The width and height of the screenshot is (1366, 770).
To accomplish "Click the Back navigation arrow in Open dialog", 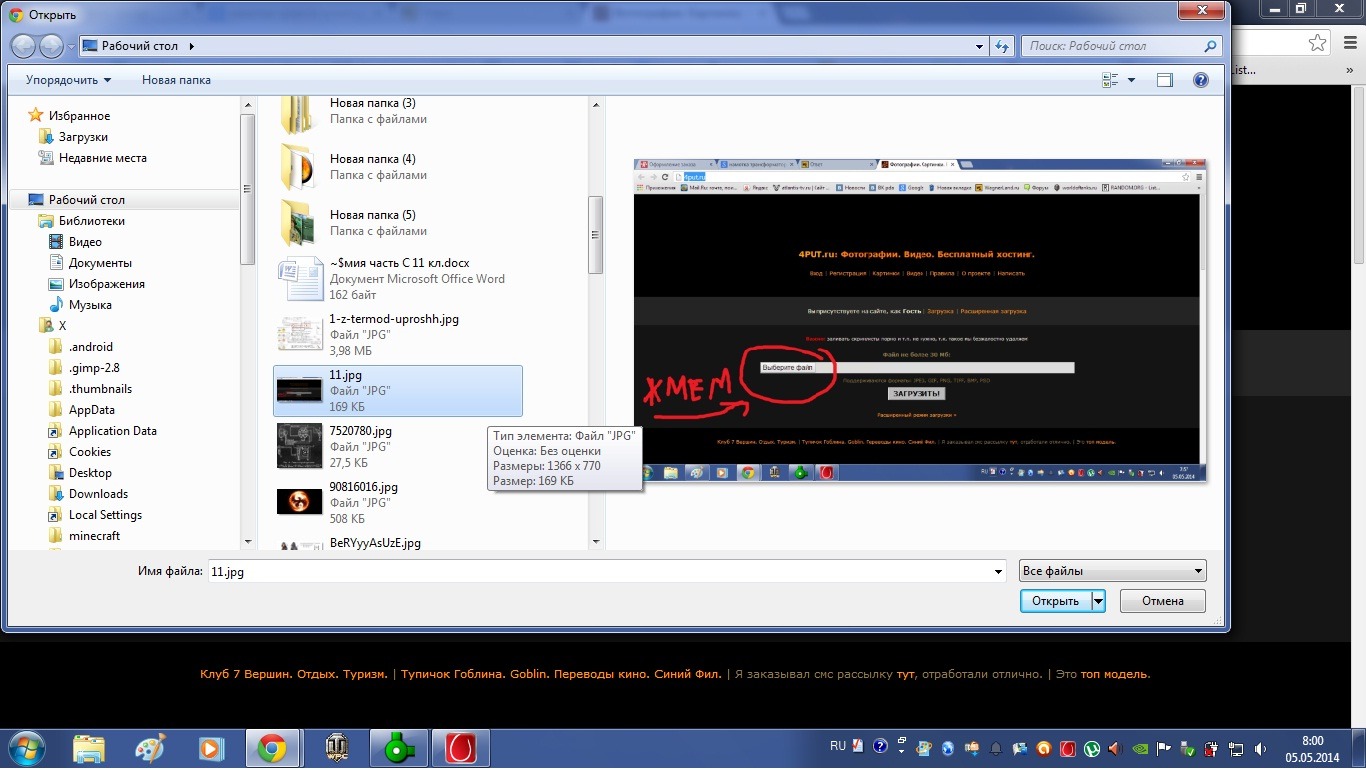I will pyautogui.click(x=24, y=46).
